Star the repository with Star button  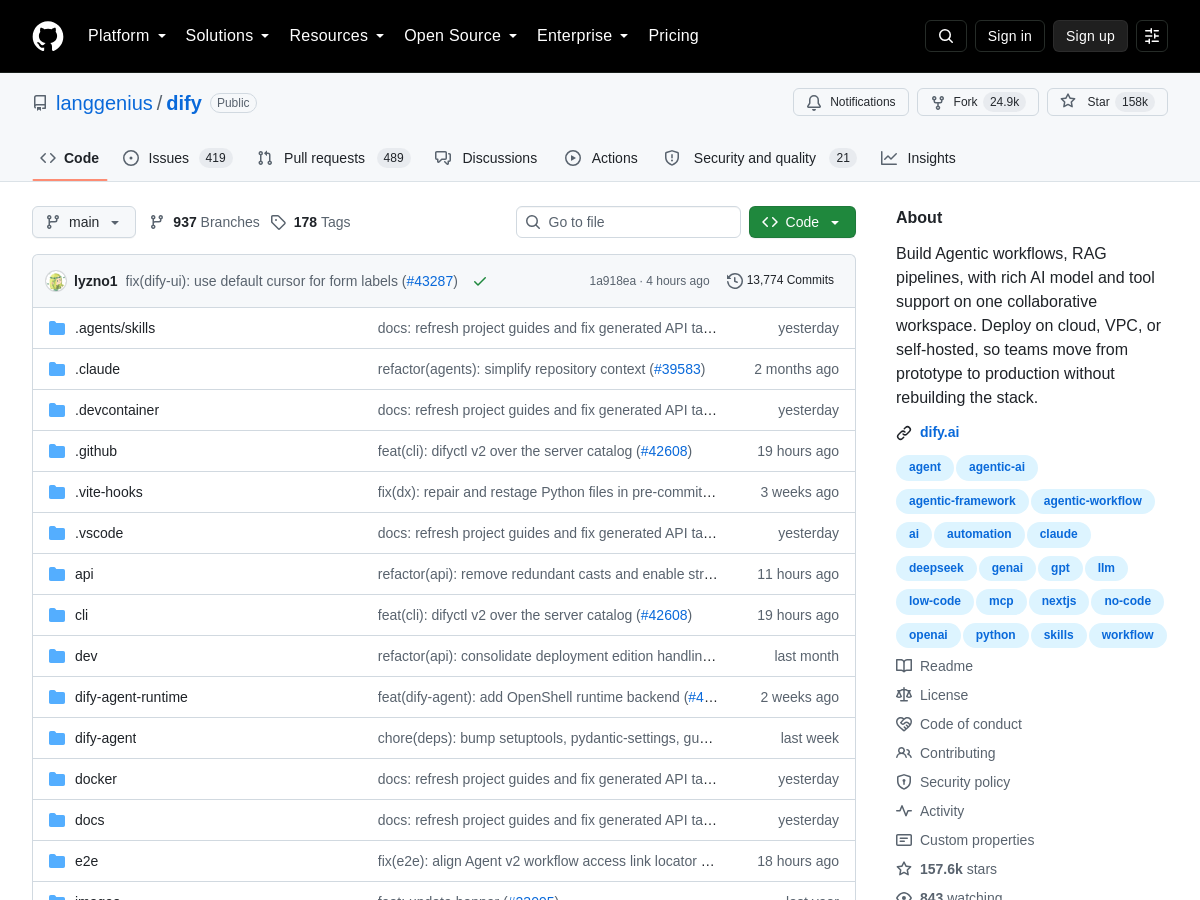(x=1107, y=102)
